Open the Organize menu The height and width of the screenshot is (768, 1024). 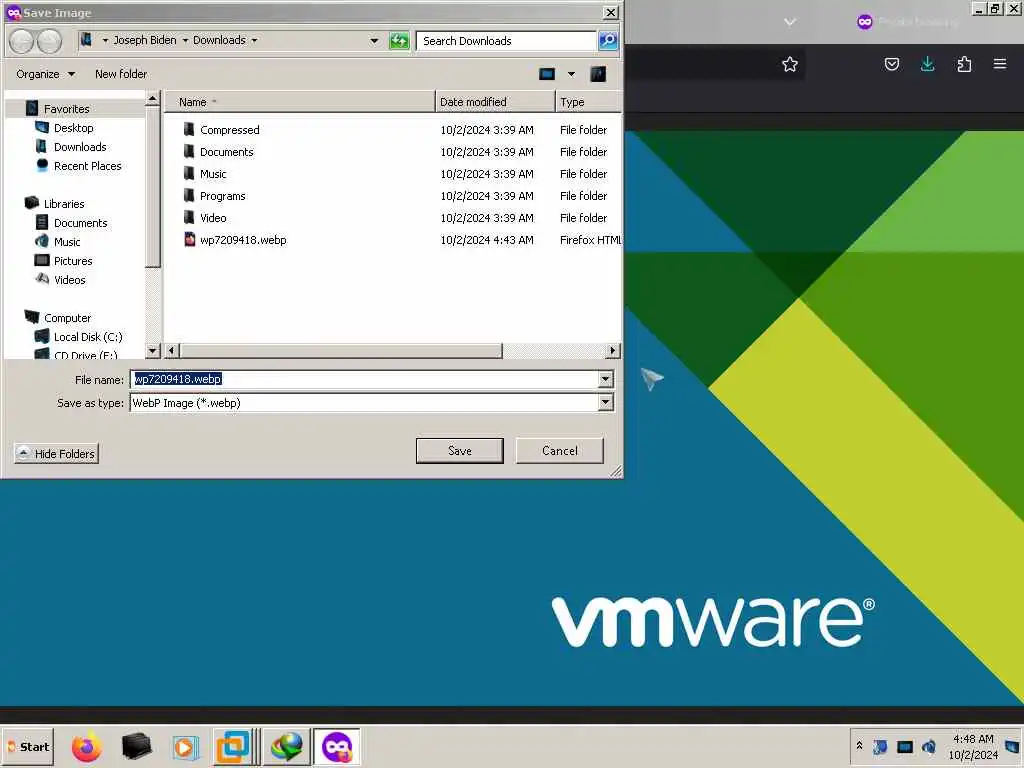[x=45, y=74]
